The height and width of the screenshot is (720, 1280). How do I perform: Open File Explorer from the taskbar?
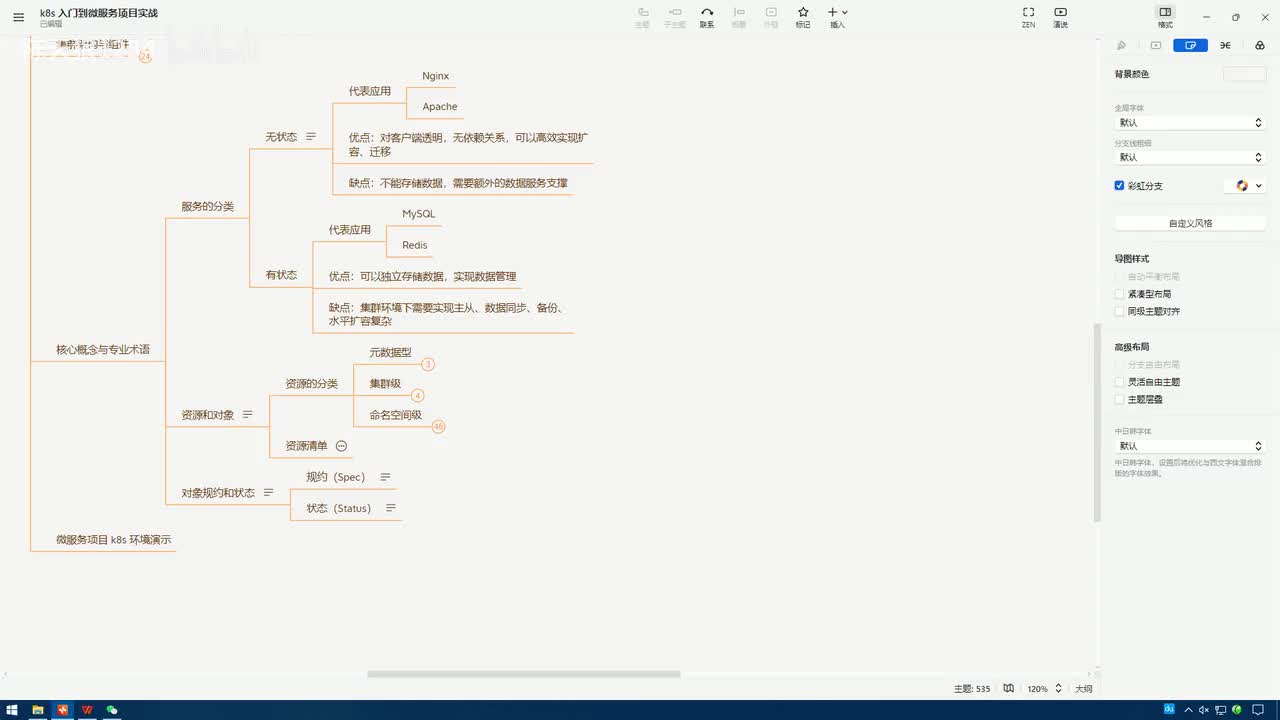38,710
